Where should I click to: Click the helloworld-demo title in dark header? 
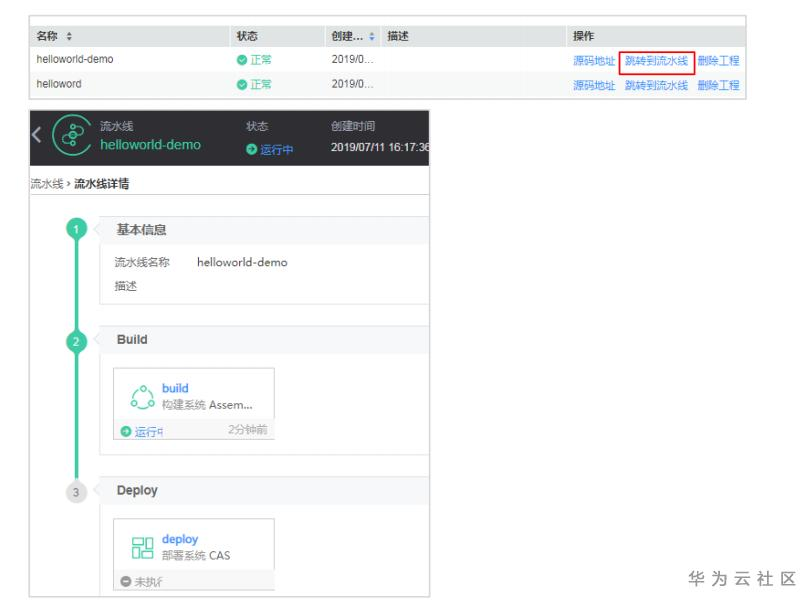pos(150,144)
